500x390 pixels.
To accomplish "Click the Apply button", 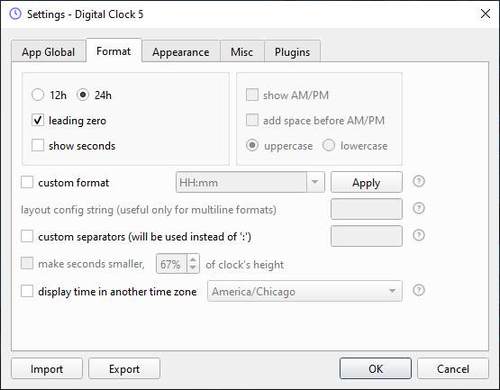I will (366, 182).
